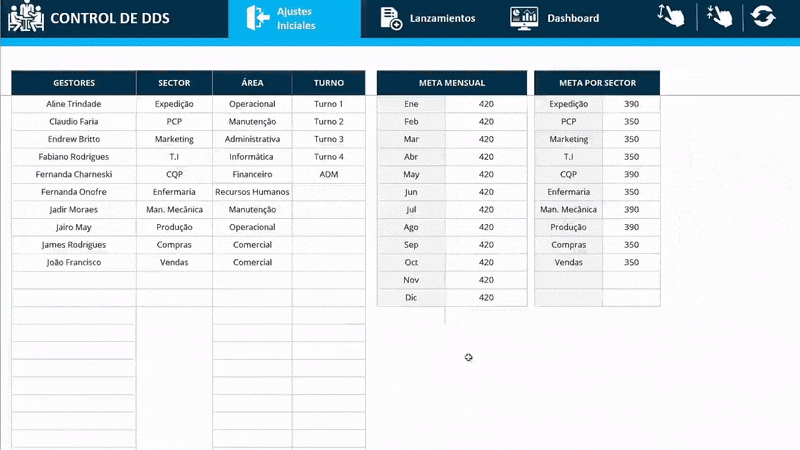Select the Dic month label cell
Image resolution: width=800 pixels, height=450 pixels.
(x=411, y=297)
